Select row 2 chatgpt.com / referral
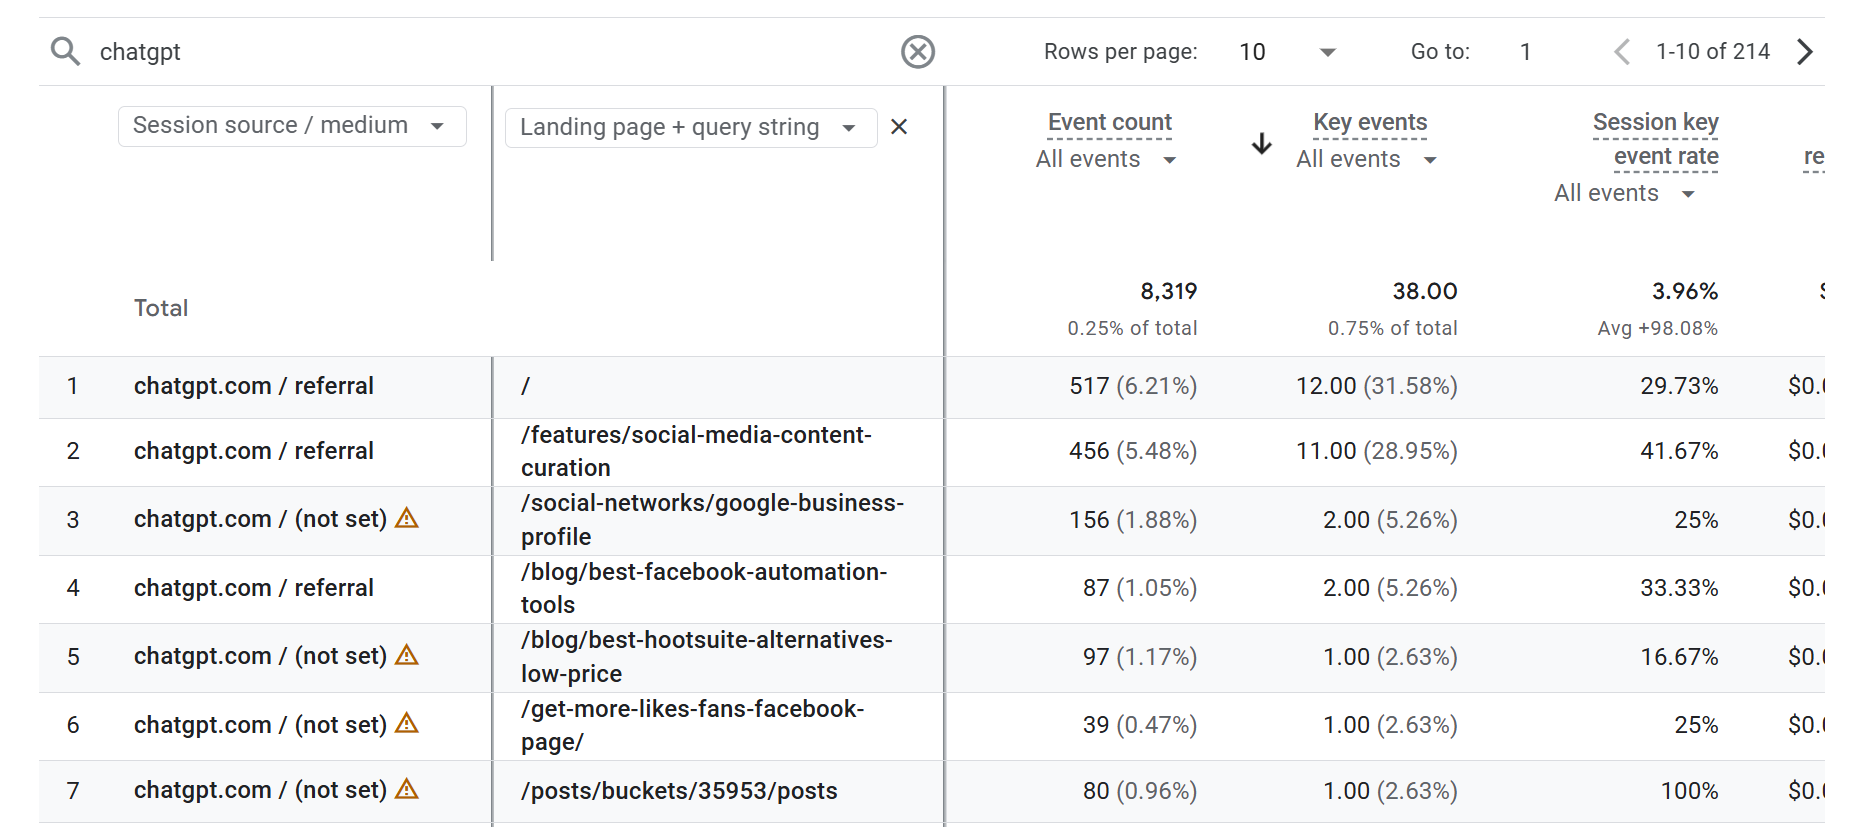This screenshot has height=827, width=1871. coord(254,451)
